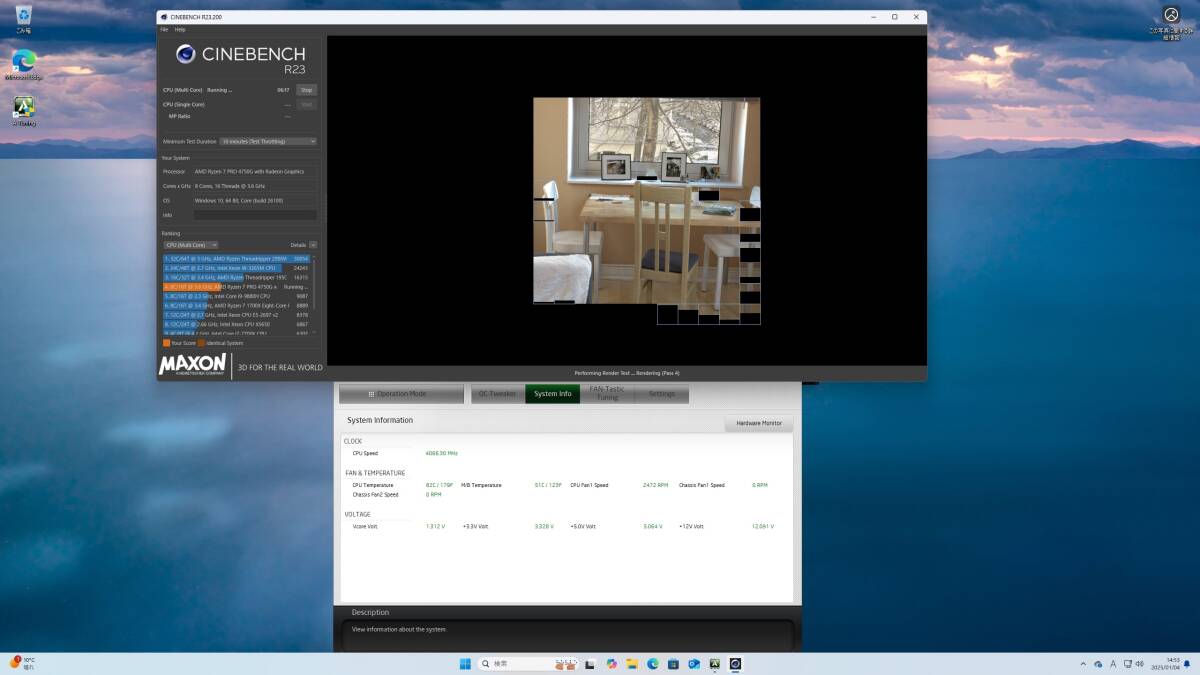Open the A-Tuning desktop shortcut
The height and width of the screenshot is (675, 1200).
(23, 110)
